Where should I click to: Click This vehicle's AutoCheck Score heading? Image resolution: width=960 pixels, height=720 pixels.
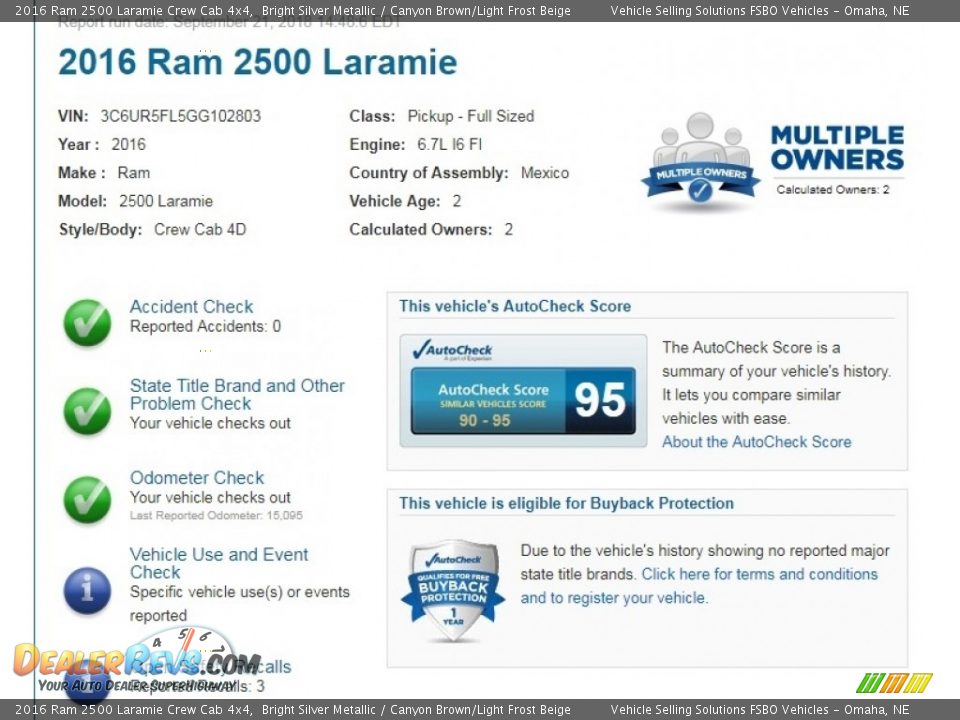pyautogui.click(x=515, y=306)
